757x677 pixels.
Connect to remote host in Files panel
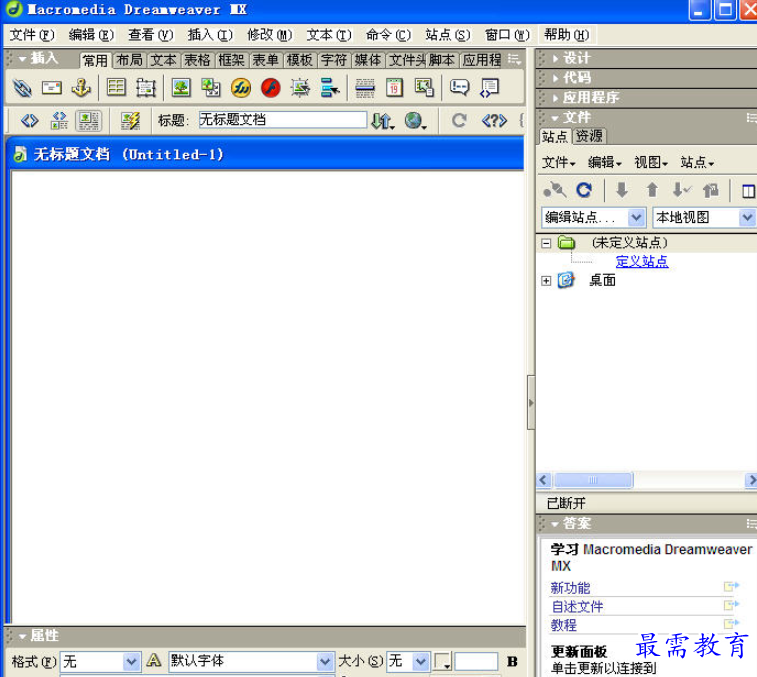pos(554,190)
